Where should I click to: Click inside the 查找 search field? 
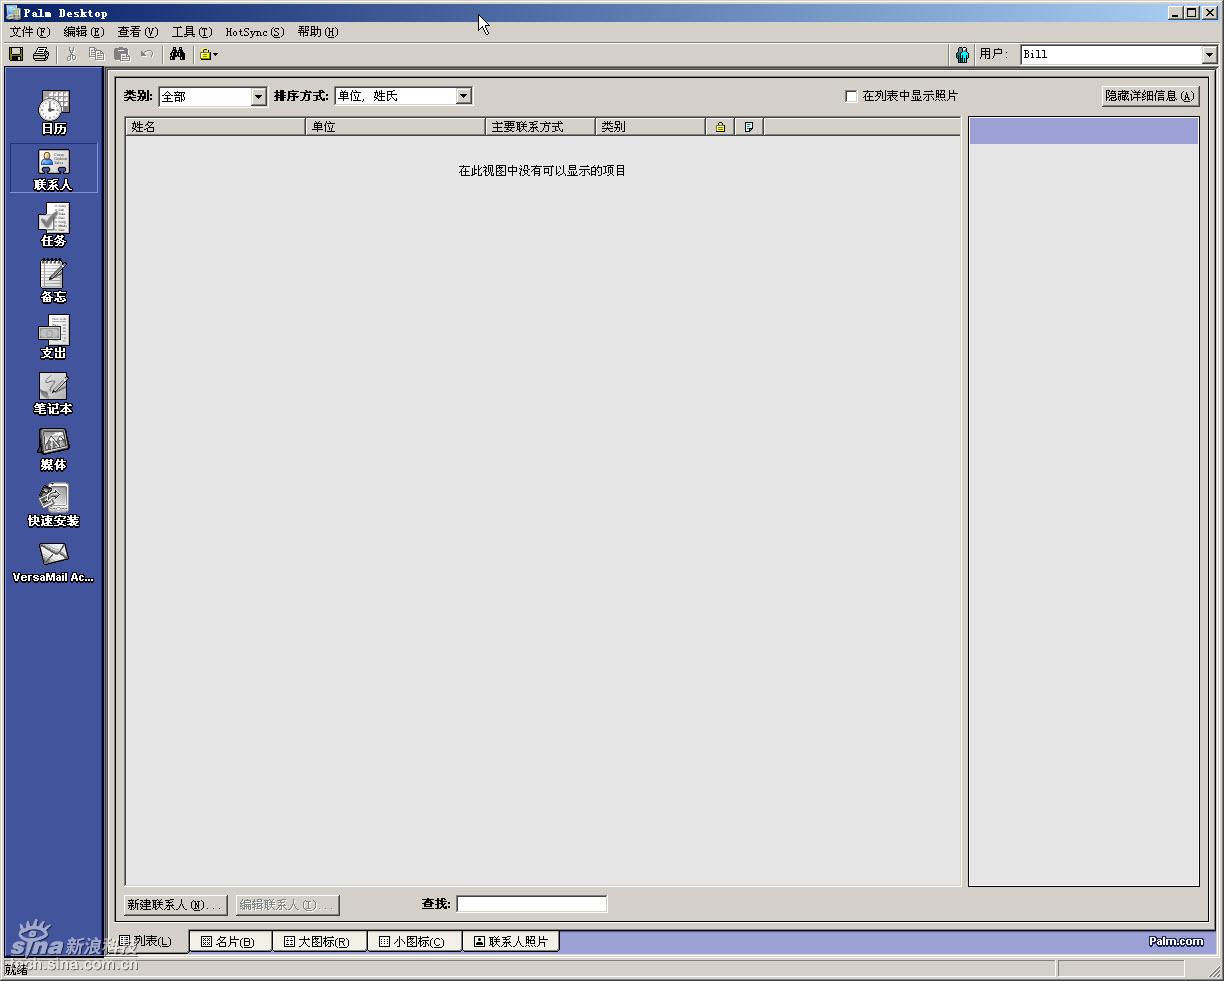[x=532, y=903]
